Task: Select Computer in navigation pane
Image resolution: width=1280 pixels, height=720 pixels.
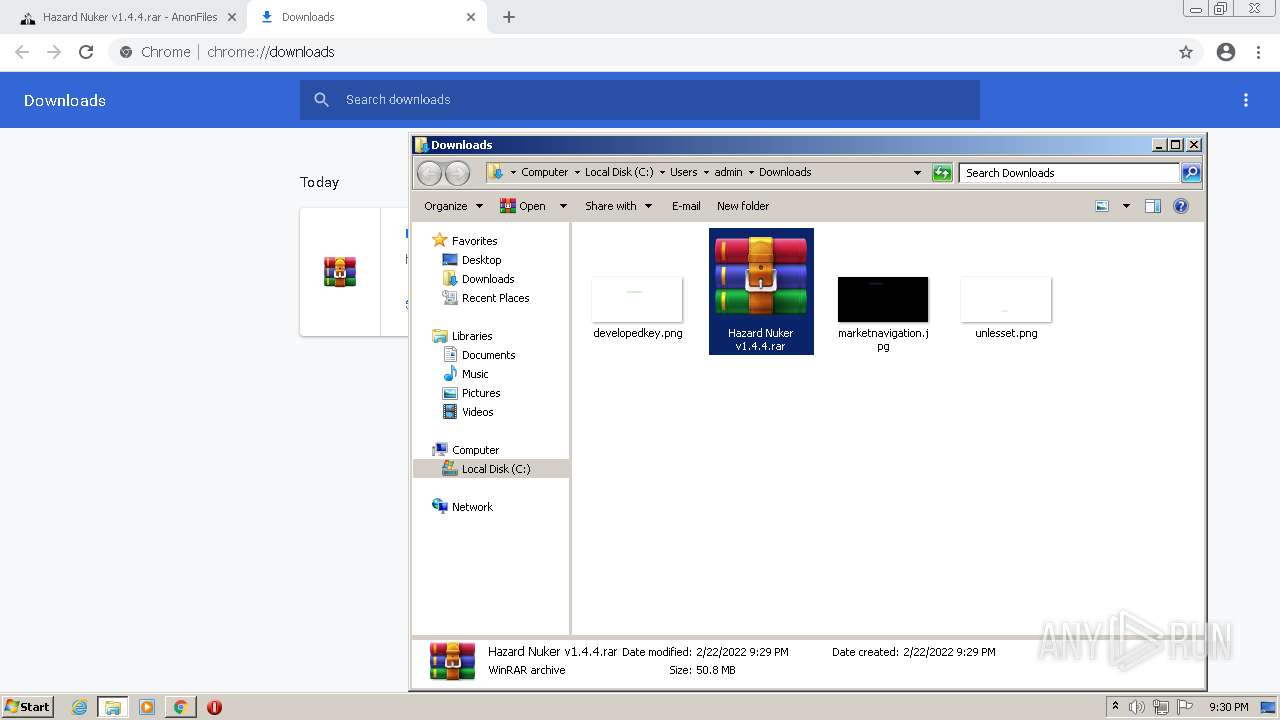Action: point(475,450)
